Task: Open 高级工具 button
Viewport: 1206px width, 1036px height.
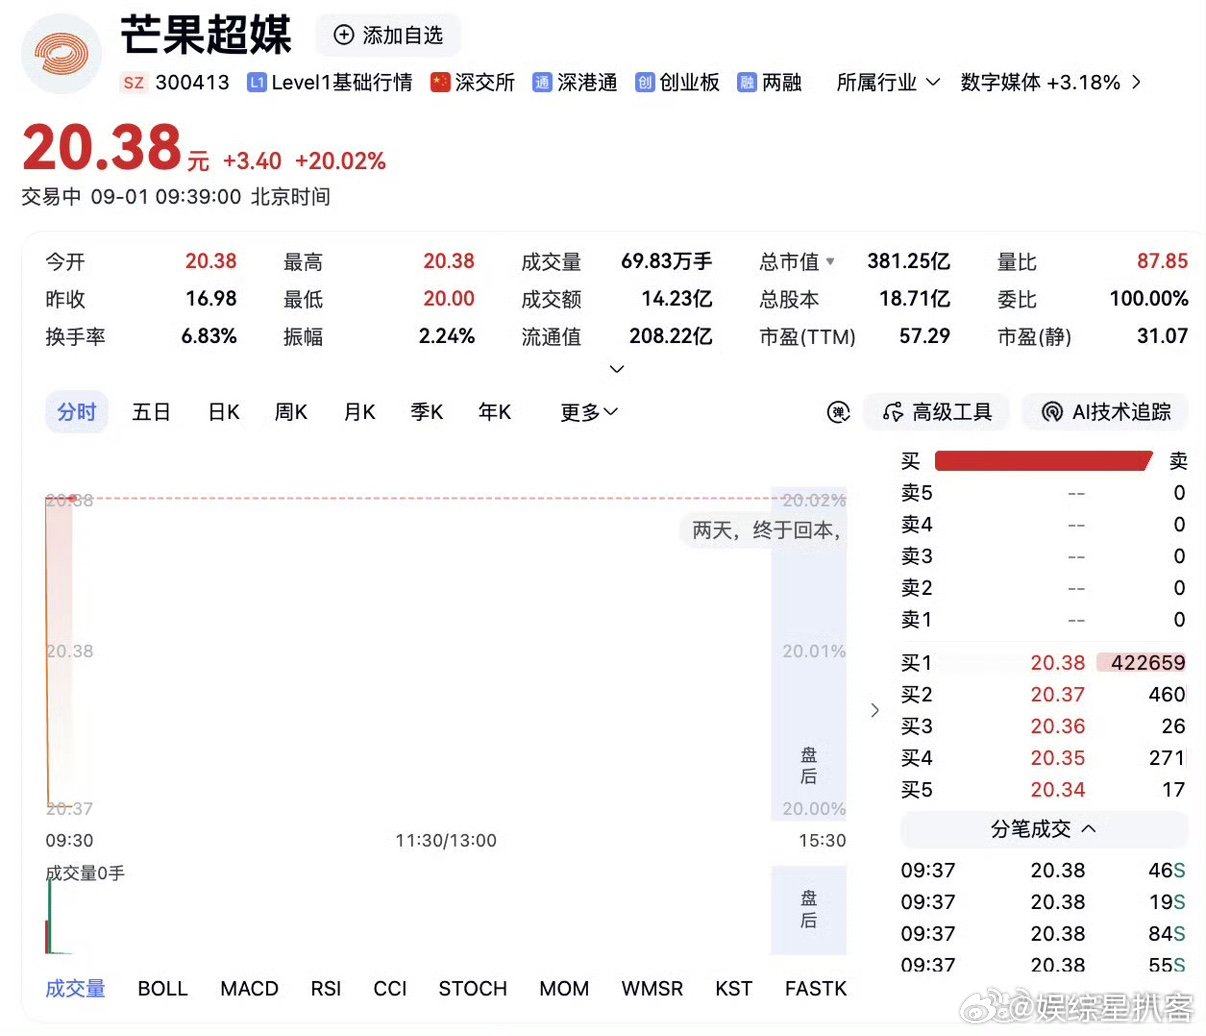Action: pyautogui.click(x=937, y=412)
